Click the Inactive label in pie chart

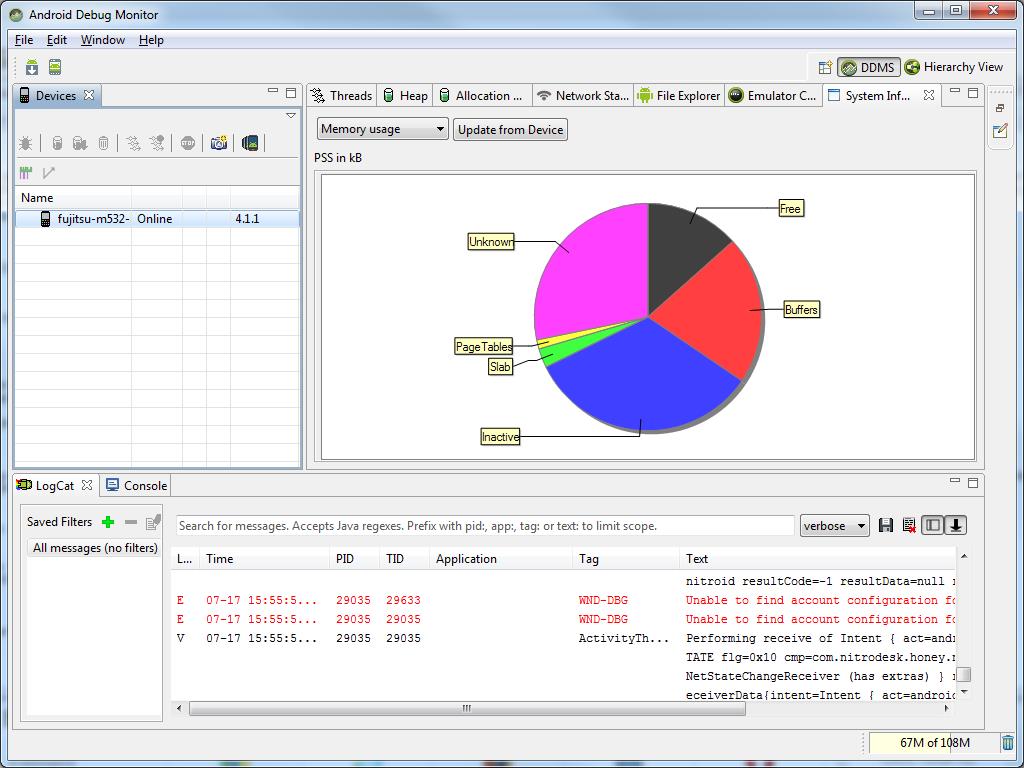coord(500,437)
